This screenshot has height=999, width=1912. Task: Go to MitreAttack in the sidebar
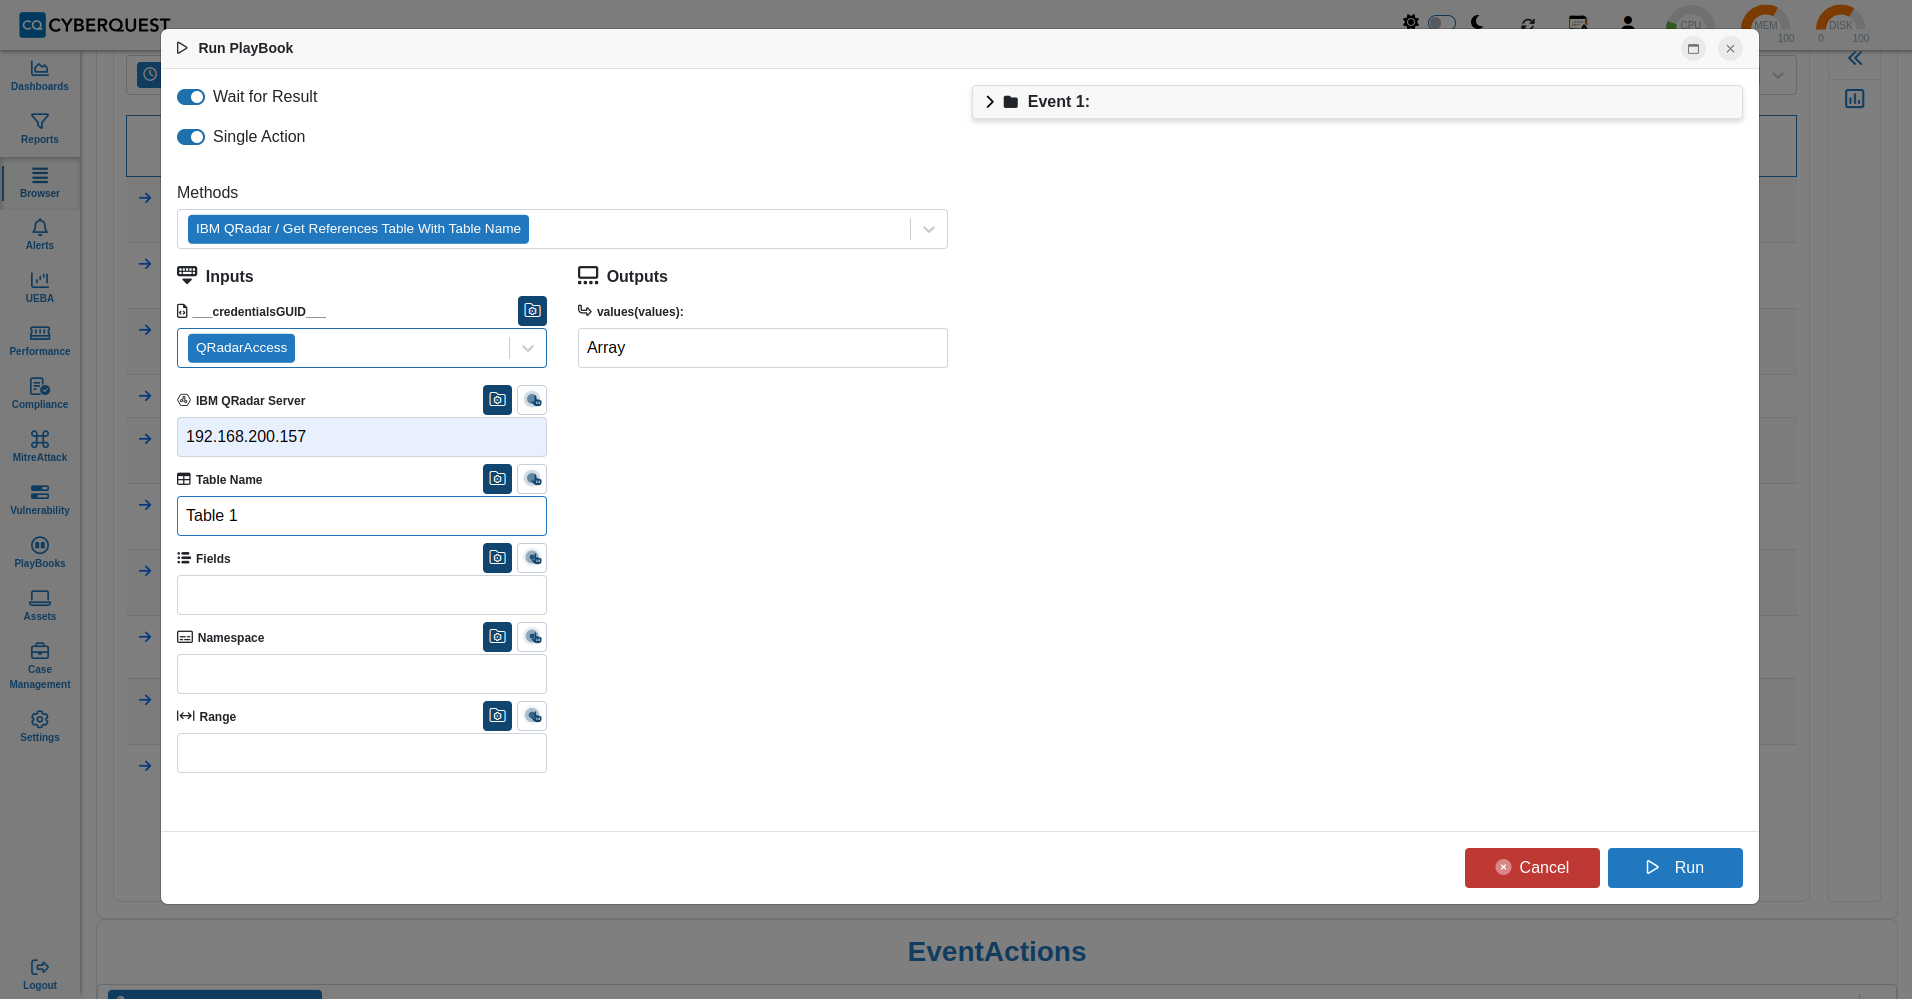[x=40, y=446]
